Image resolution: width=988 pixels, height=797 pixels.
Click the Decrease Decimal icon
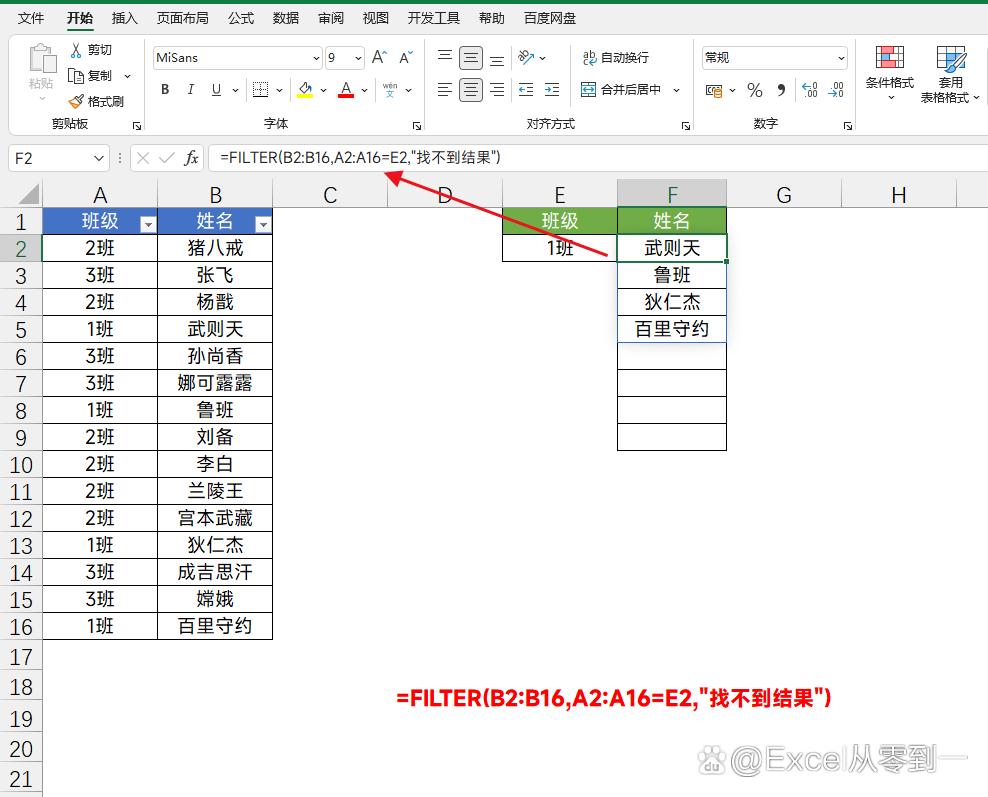(836, 91)
